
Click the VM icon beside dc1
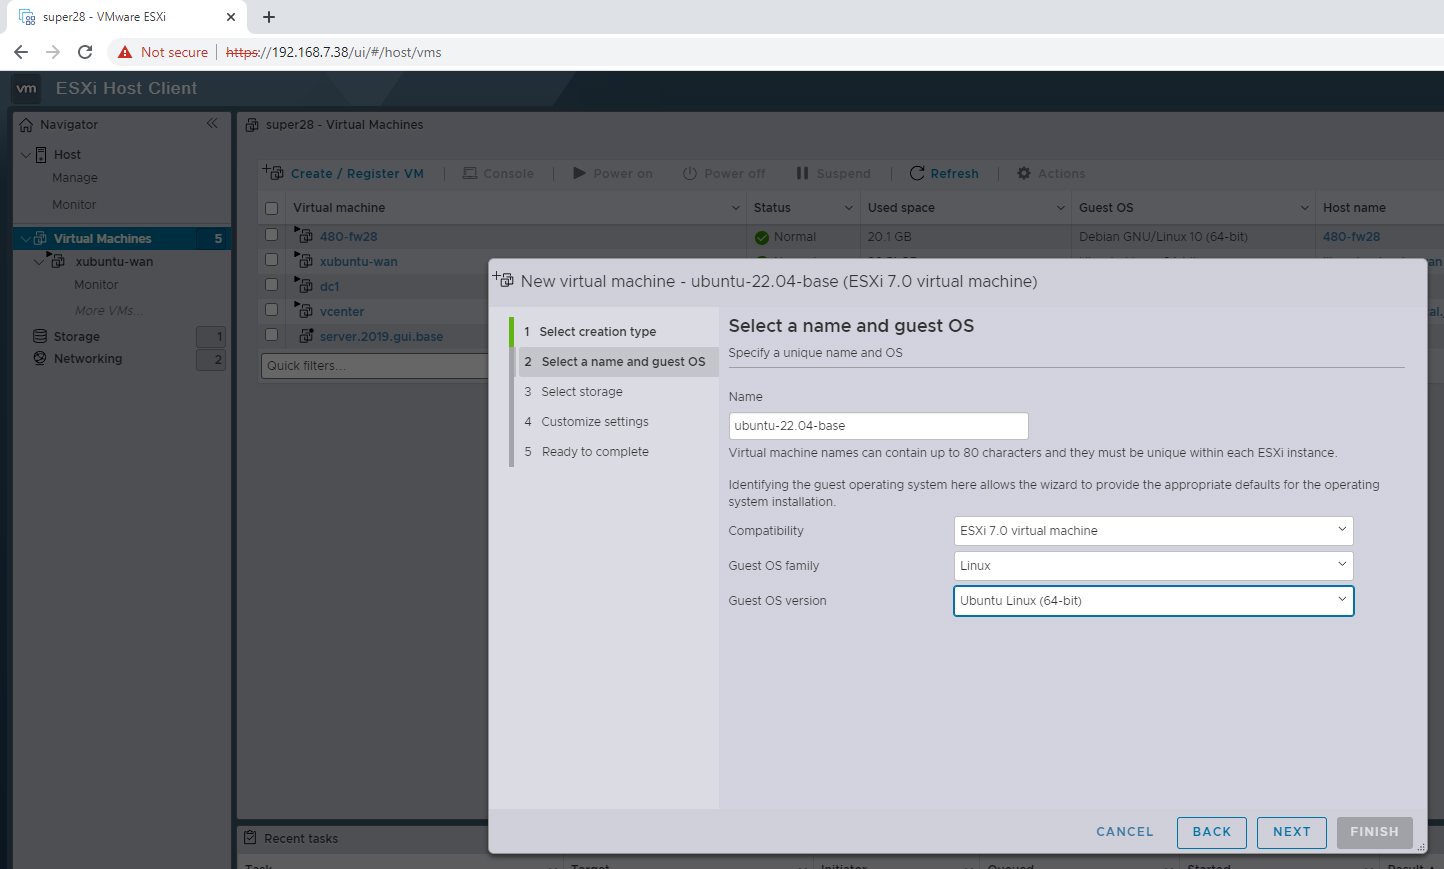(x=304, y=285)
